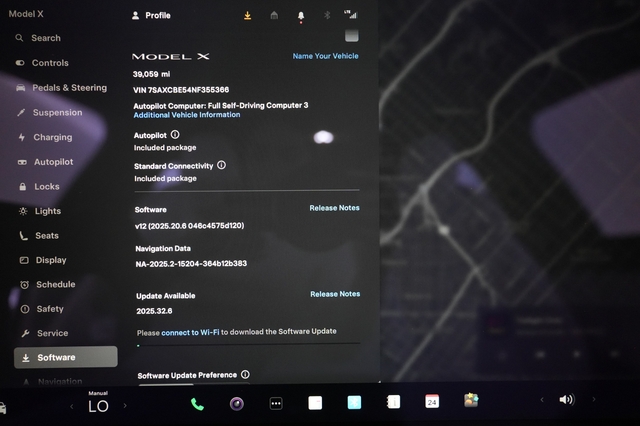
Task: Click the Name Your Vehicle link
Action: point(325,57)
